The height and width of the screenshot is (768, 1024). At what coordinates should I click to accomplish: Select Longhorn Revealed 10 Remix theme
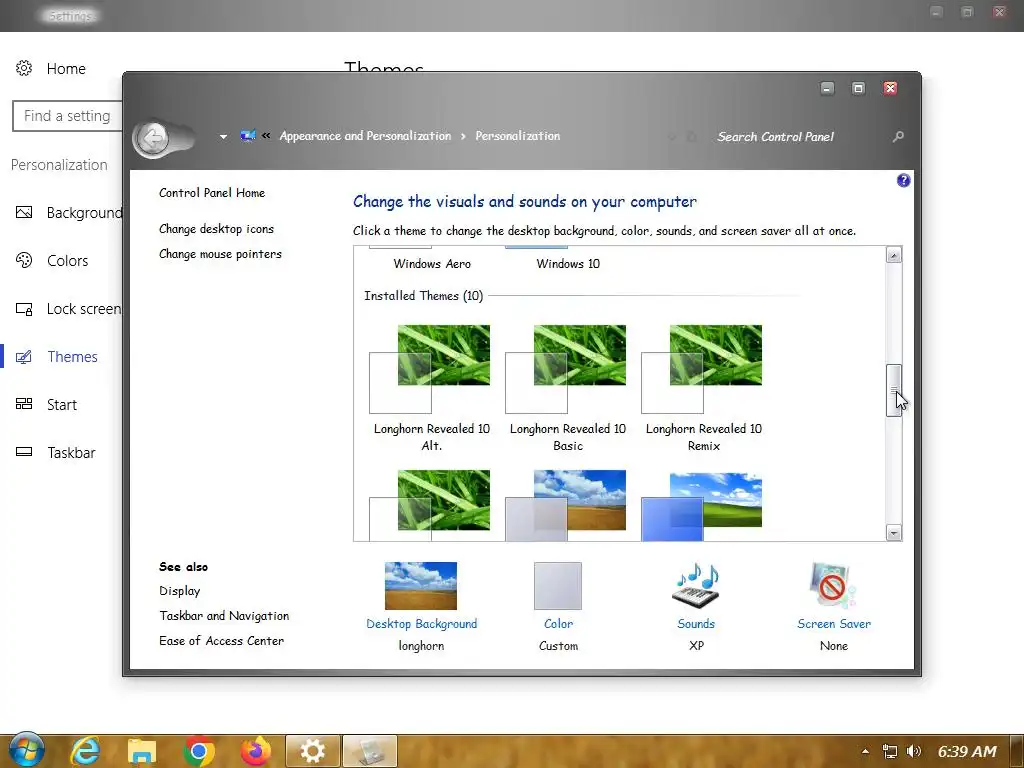coord(703,387)
